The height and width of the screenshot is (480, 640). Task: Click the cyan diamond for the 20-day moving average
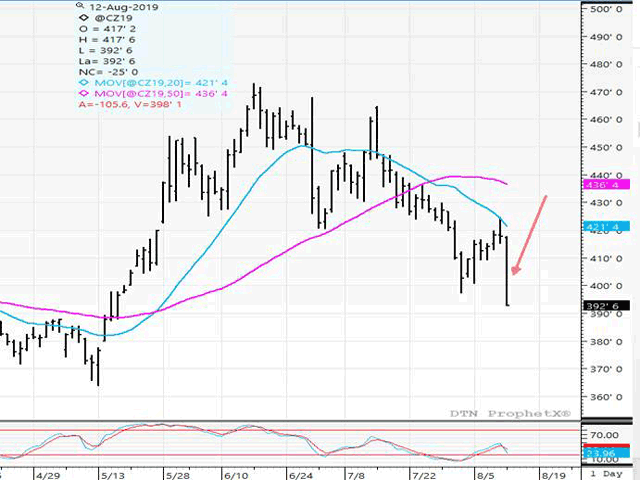pyautogui.click(x=84, y=82)
